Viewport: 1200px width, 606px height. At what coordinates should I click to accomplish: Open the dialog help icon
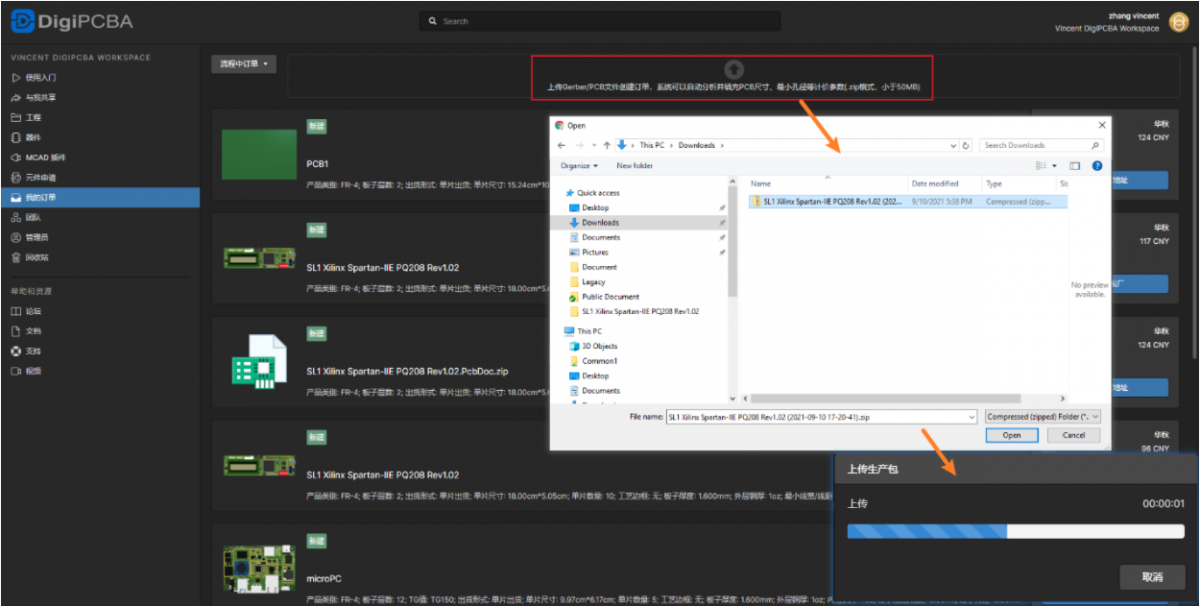coord(1097,165)
